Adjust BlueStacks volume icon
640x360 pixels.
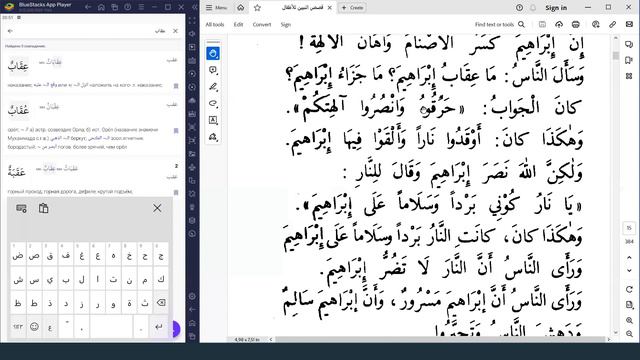pyautogui.click(x=192, y=34)
